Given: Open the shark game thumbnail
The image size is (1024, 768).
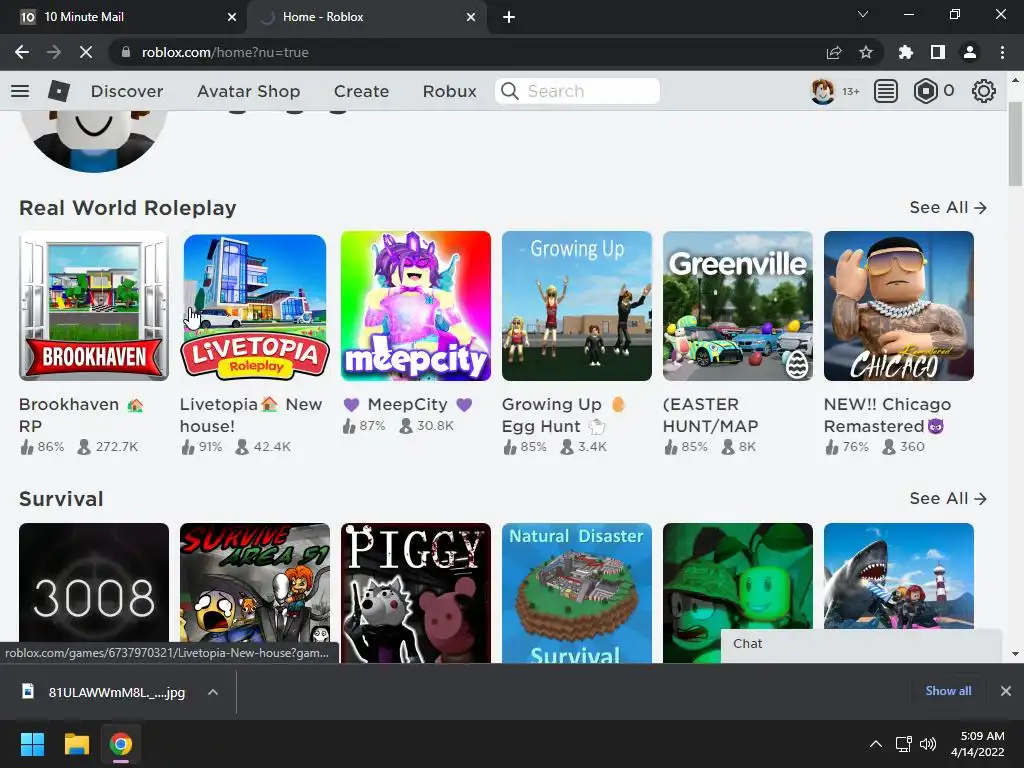Looking at the screenshot, I should tap(899, 575).
